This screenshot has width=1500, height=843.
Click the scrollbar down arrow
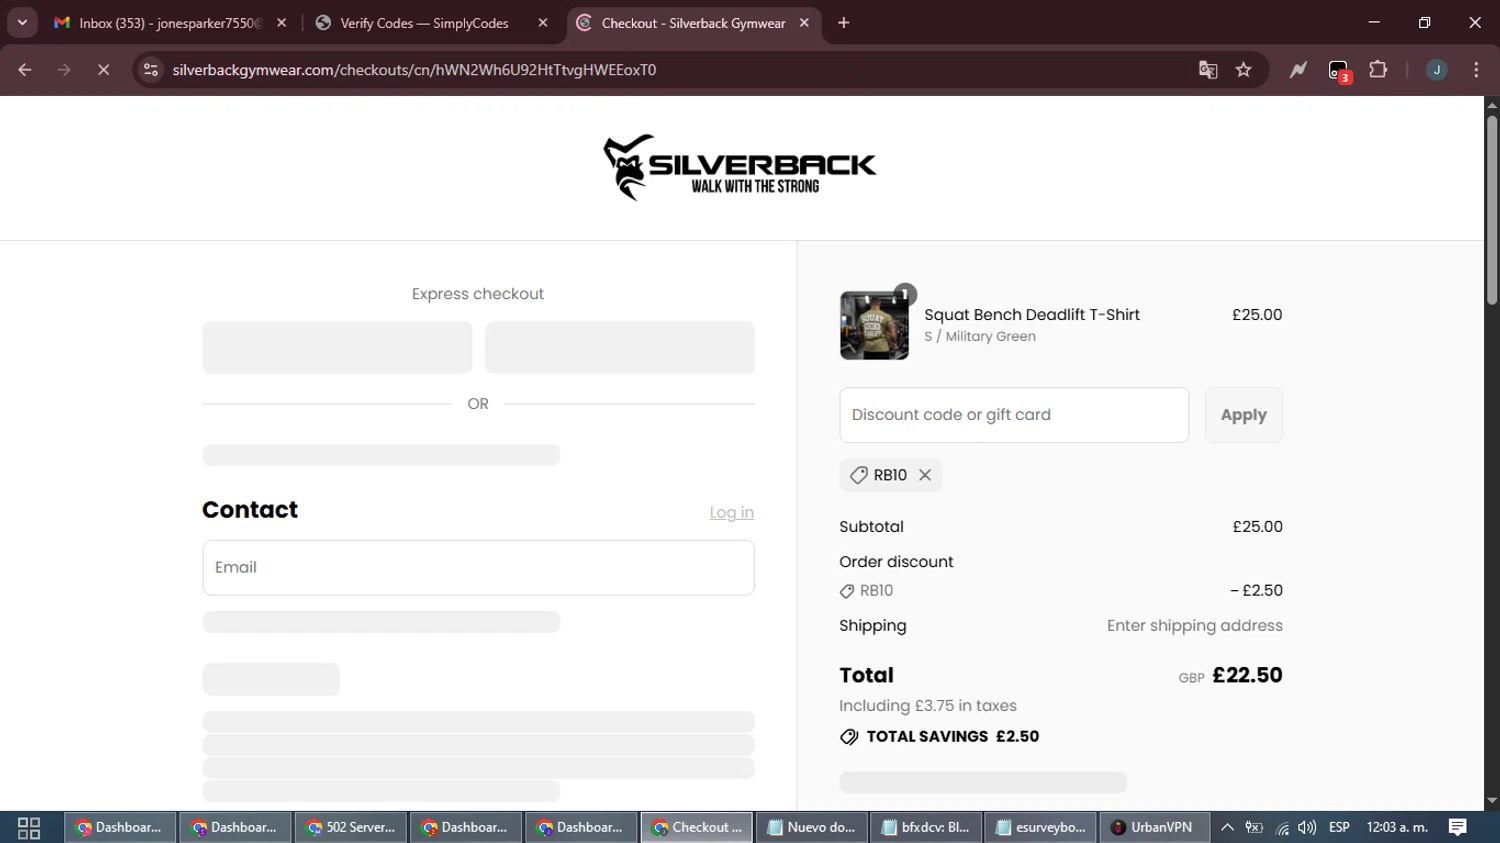pyautogui.click(x=1492, y=801)
